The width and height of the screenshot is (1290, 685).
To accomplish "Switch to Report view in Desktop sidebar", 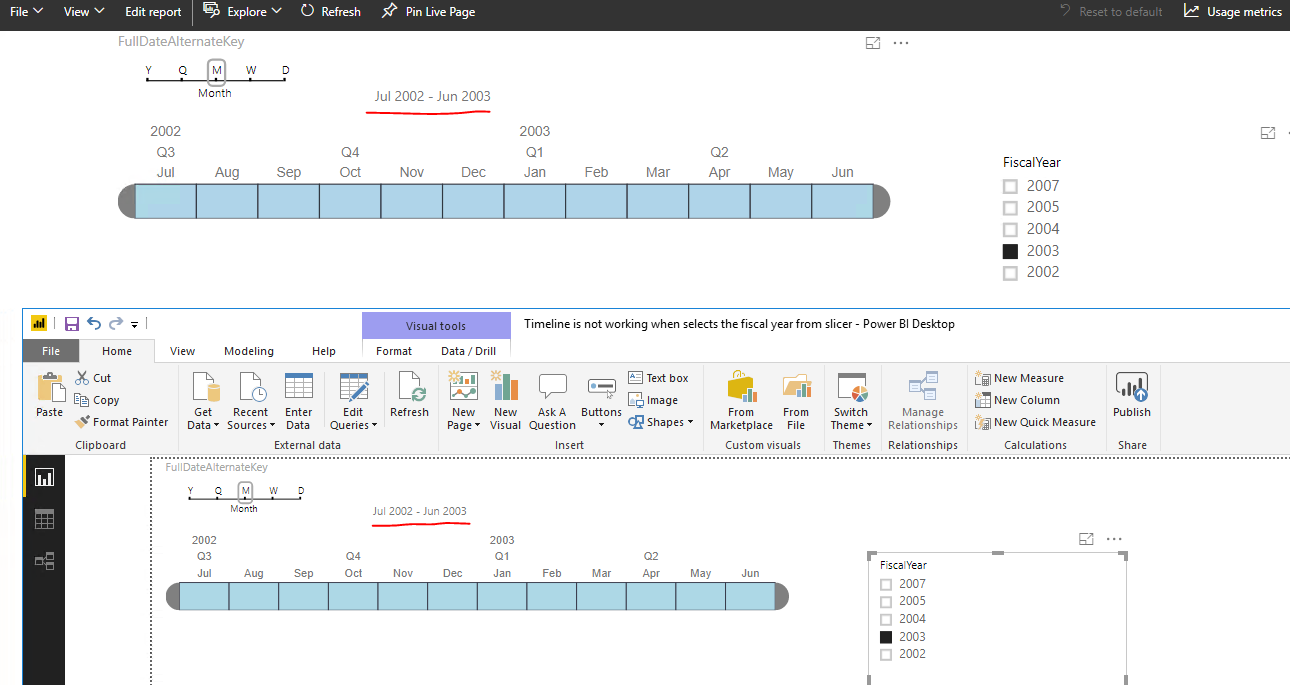I will click(x=44, y=477).
